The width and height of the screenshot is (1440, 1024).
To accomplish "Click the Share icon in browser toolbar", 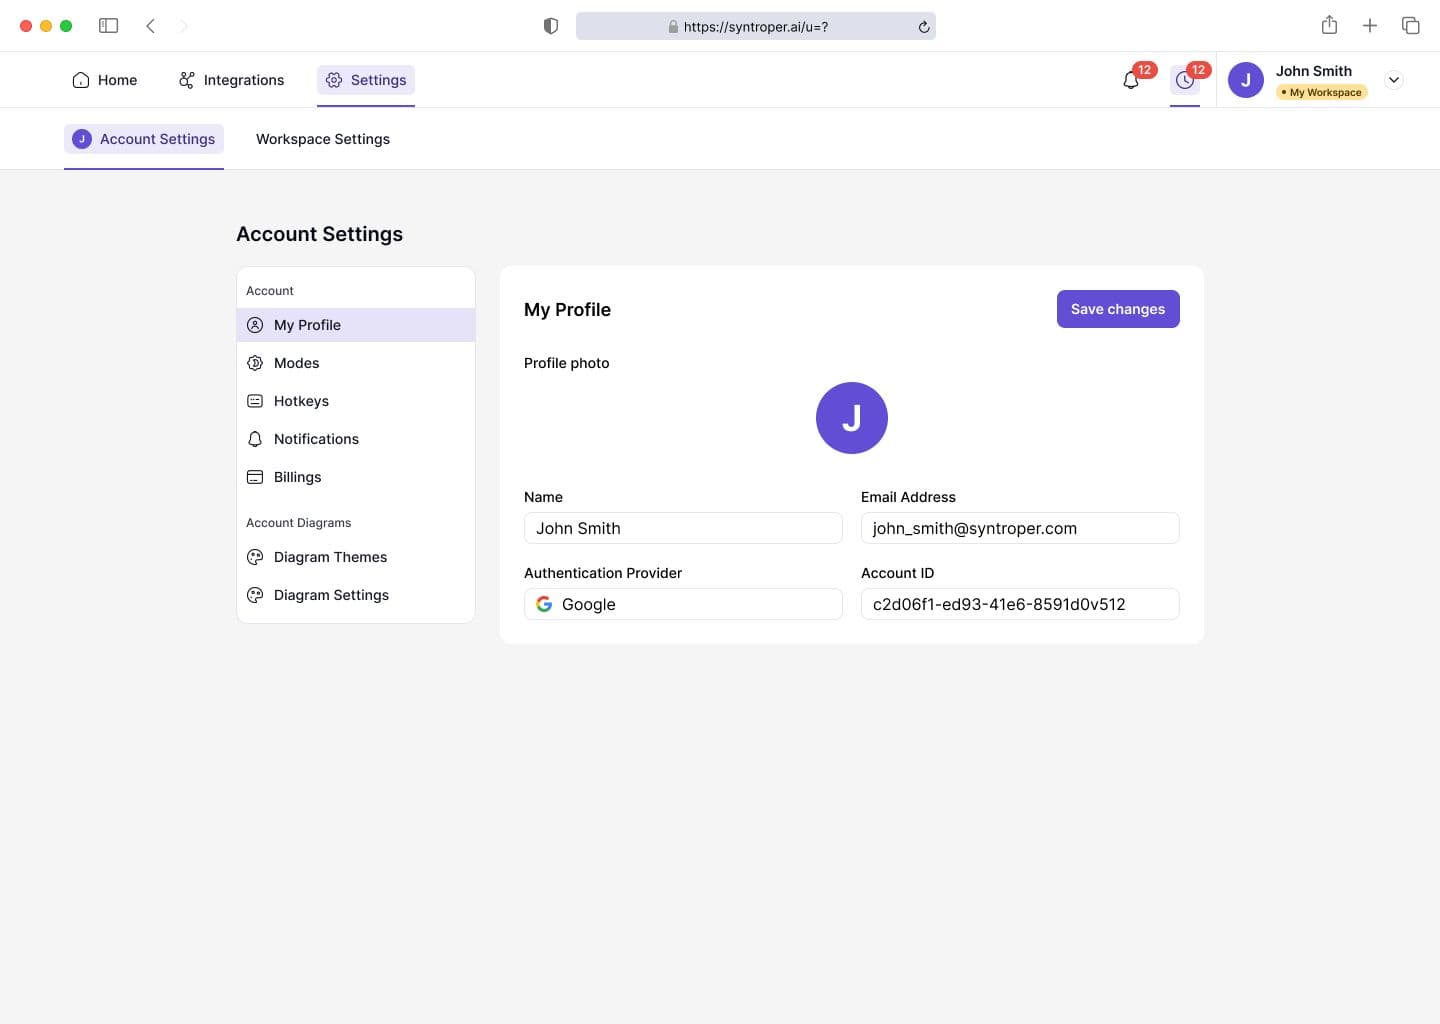I will (1329, 26).
